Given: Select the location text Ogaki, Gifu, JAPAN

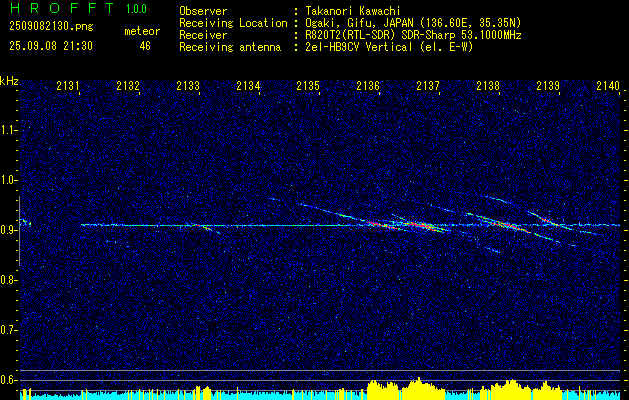Looking at the screenshot, I should click(357, 23).
